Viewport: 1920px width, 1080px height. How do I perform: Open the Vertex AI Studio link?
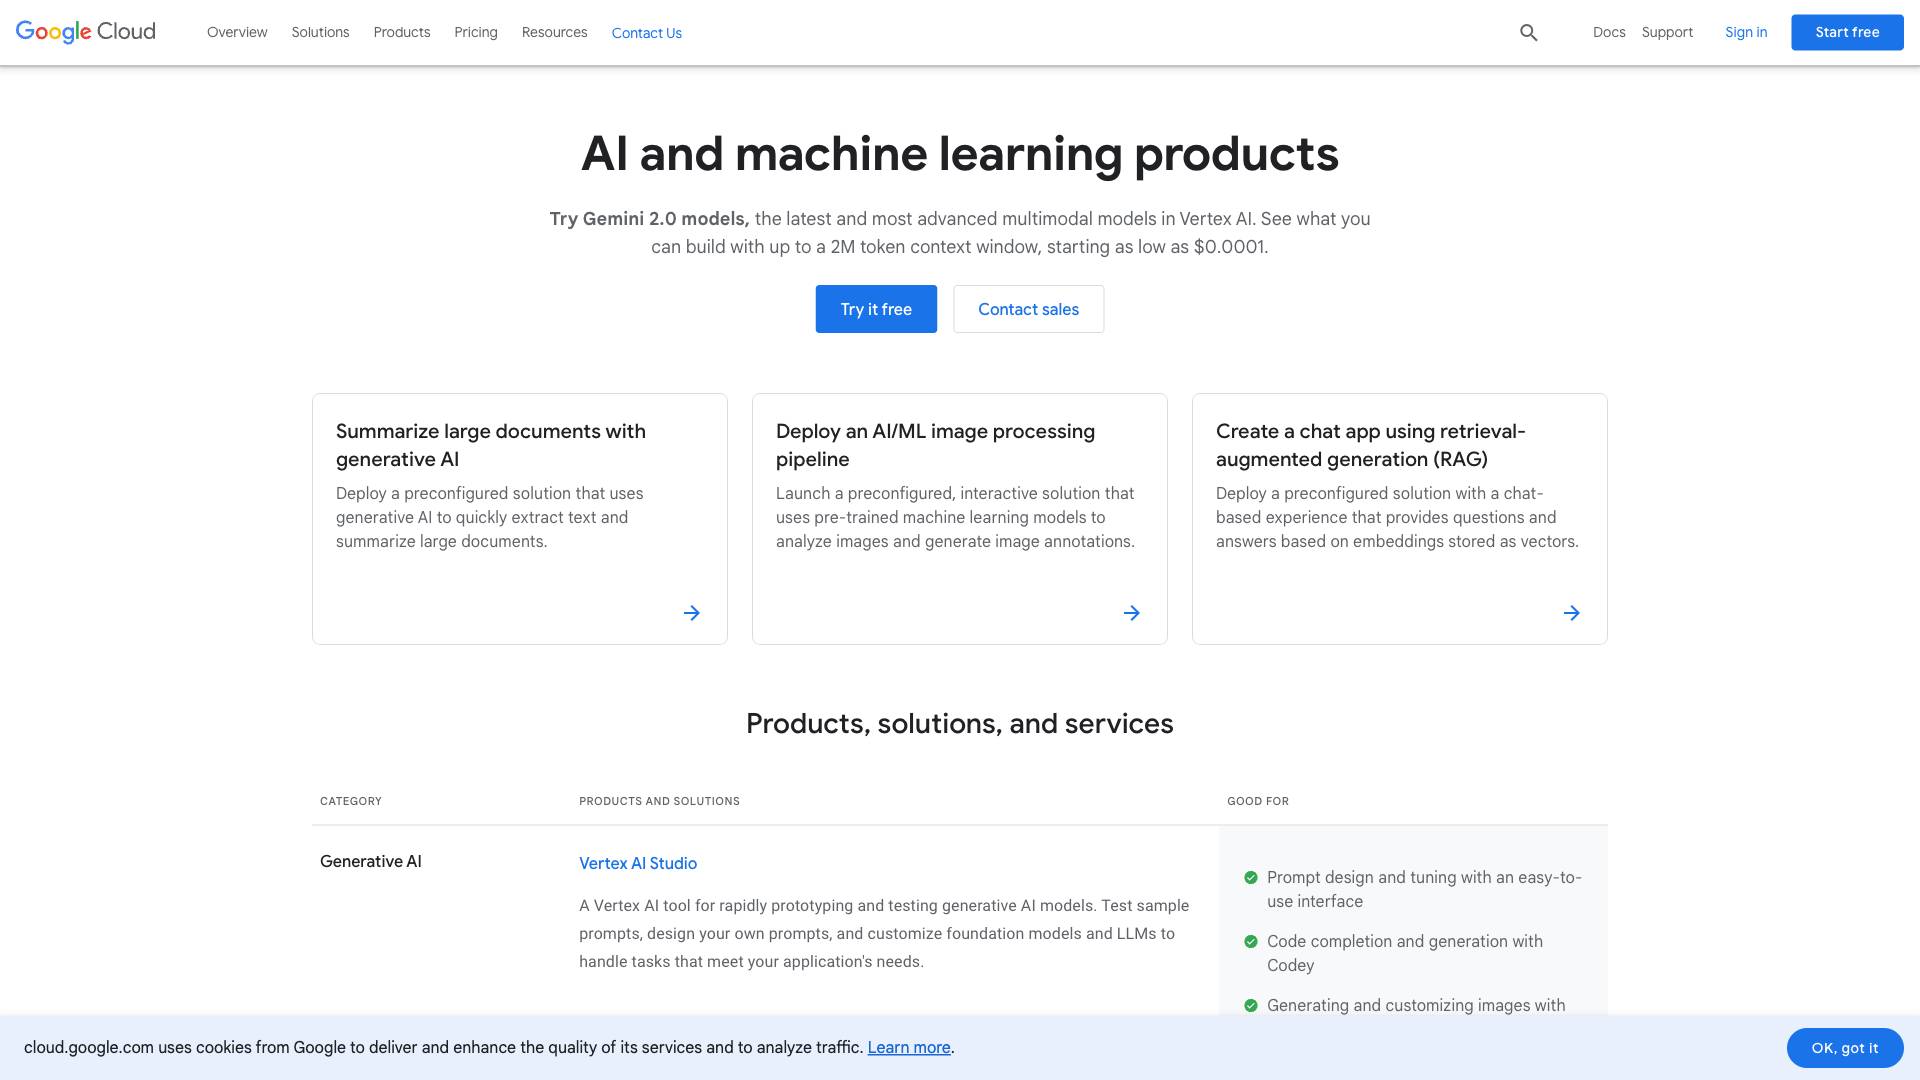click(x=637, y=863)
